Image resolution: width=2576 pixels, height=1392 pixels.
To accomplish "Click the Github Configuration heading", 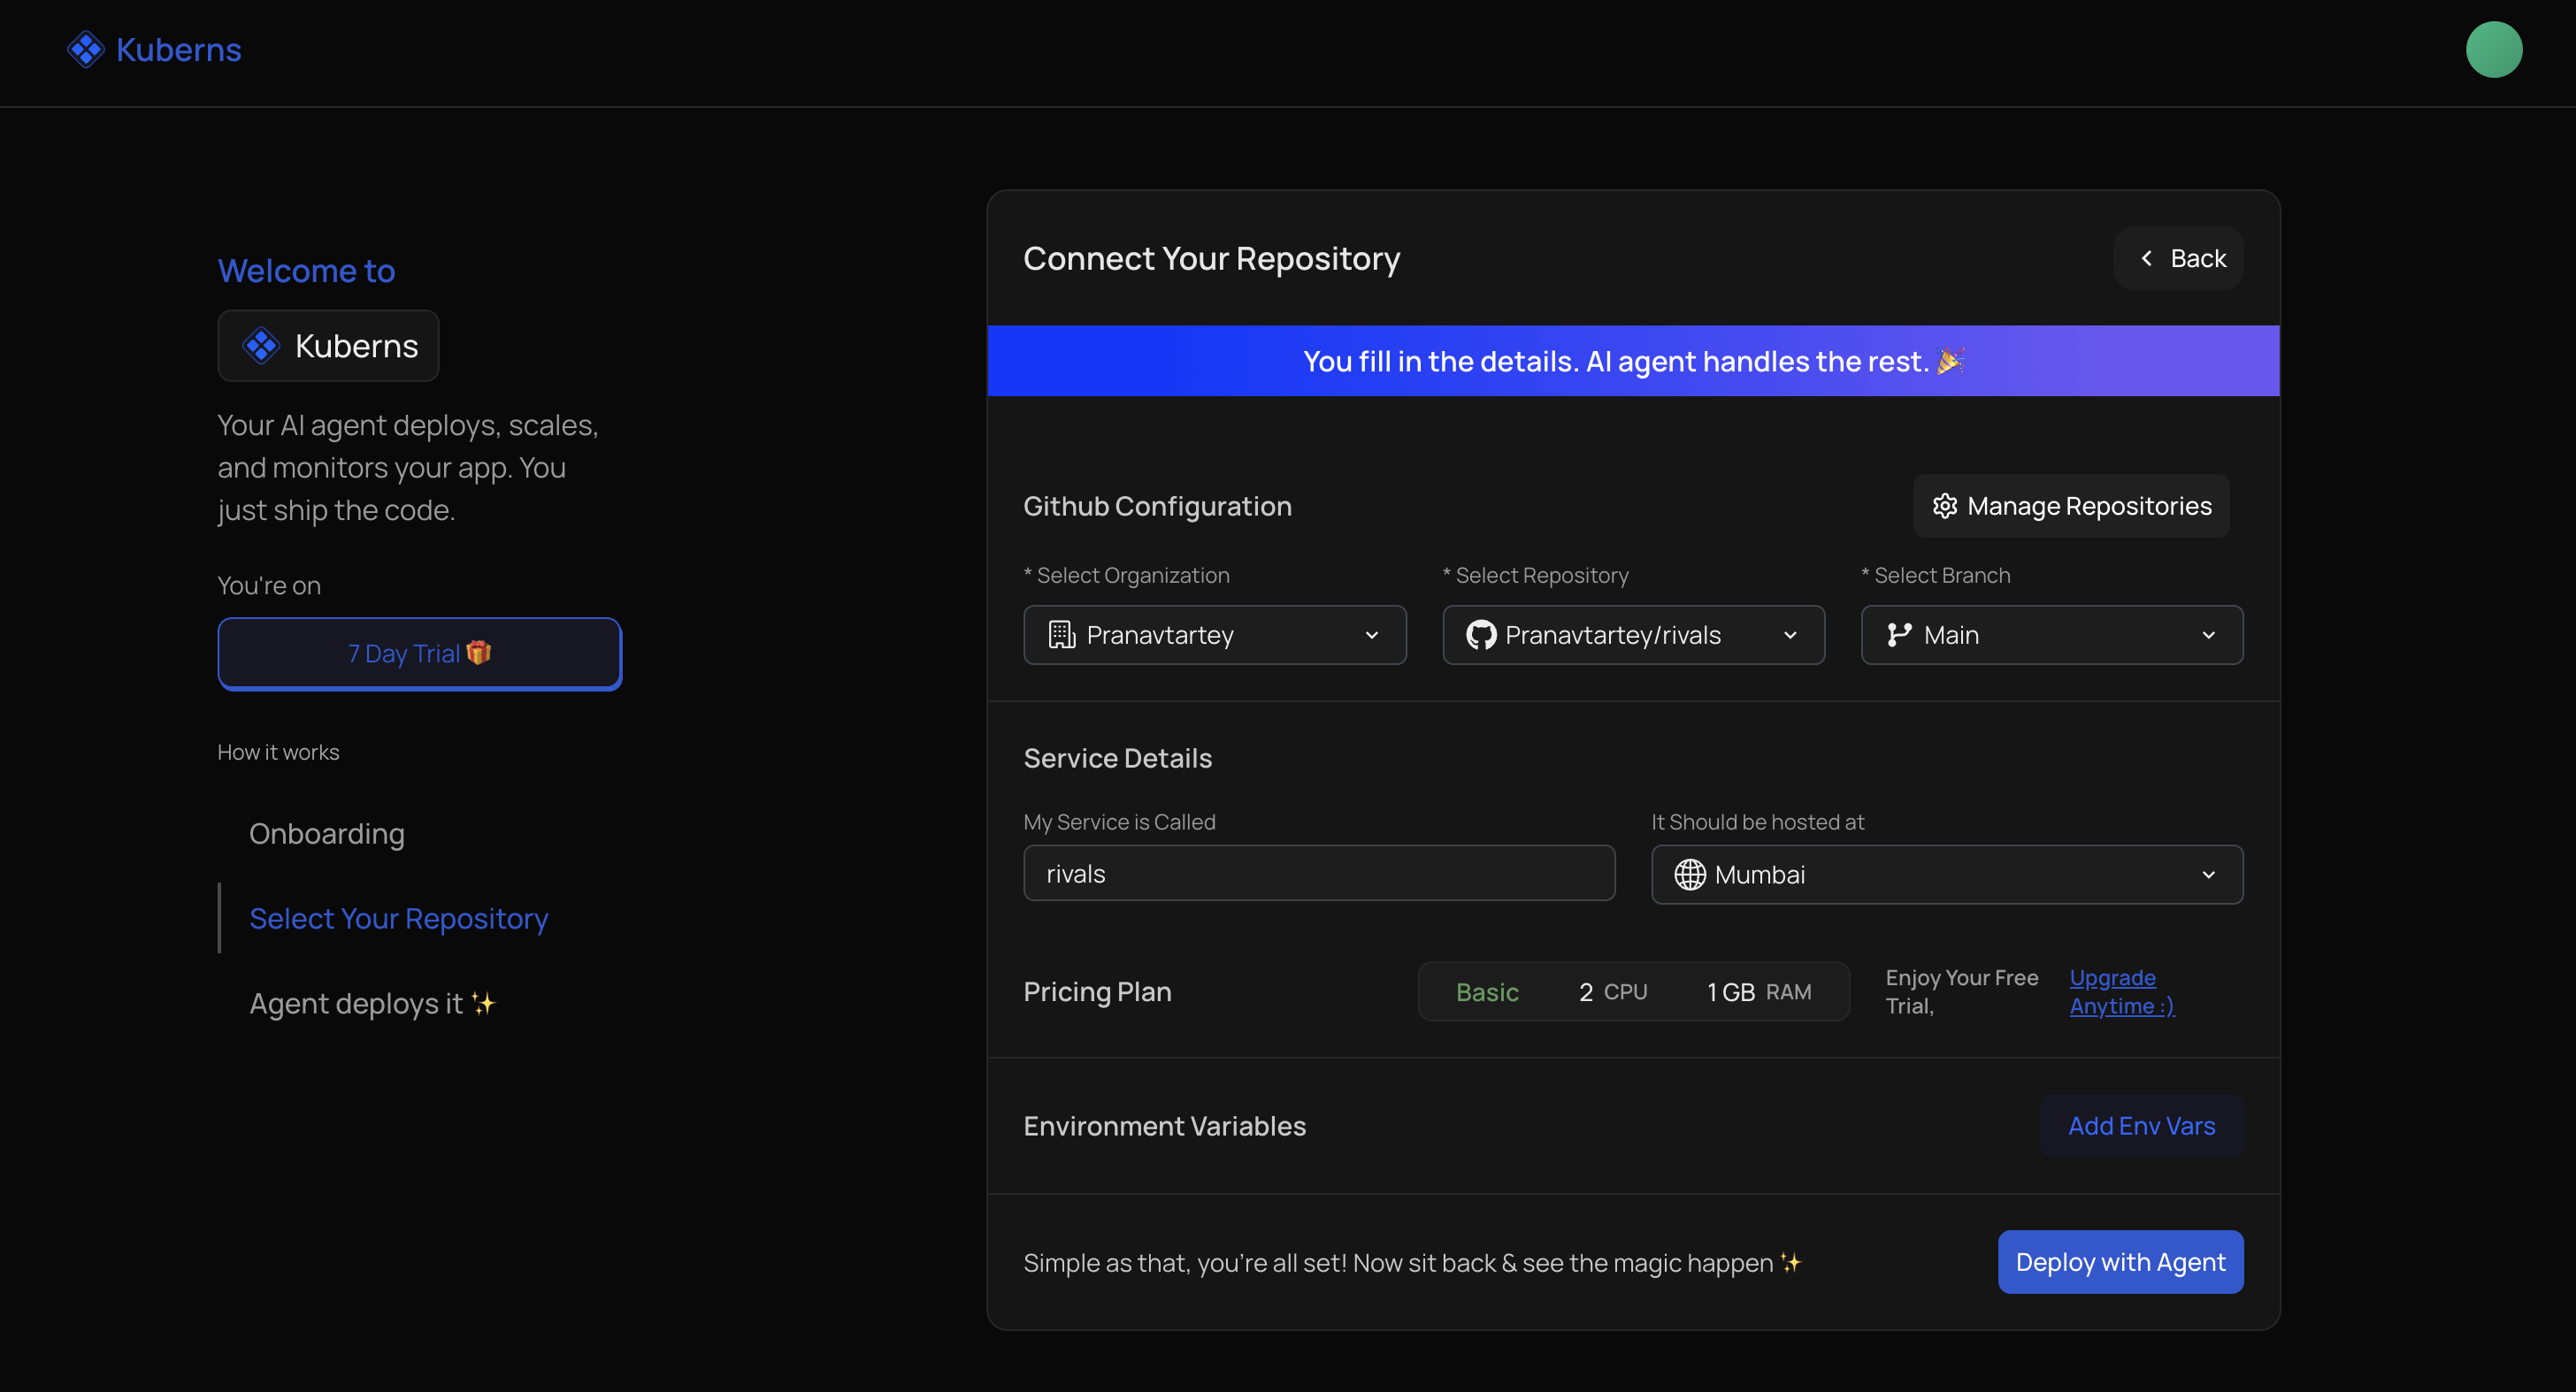I will click(x=1157, y=506).
